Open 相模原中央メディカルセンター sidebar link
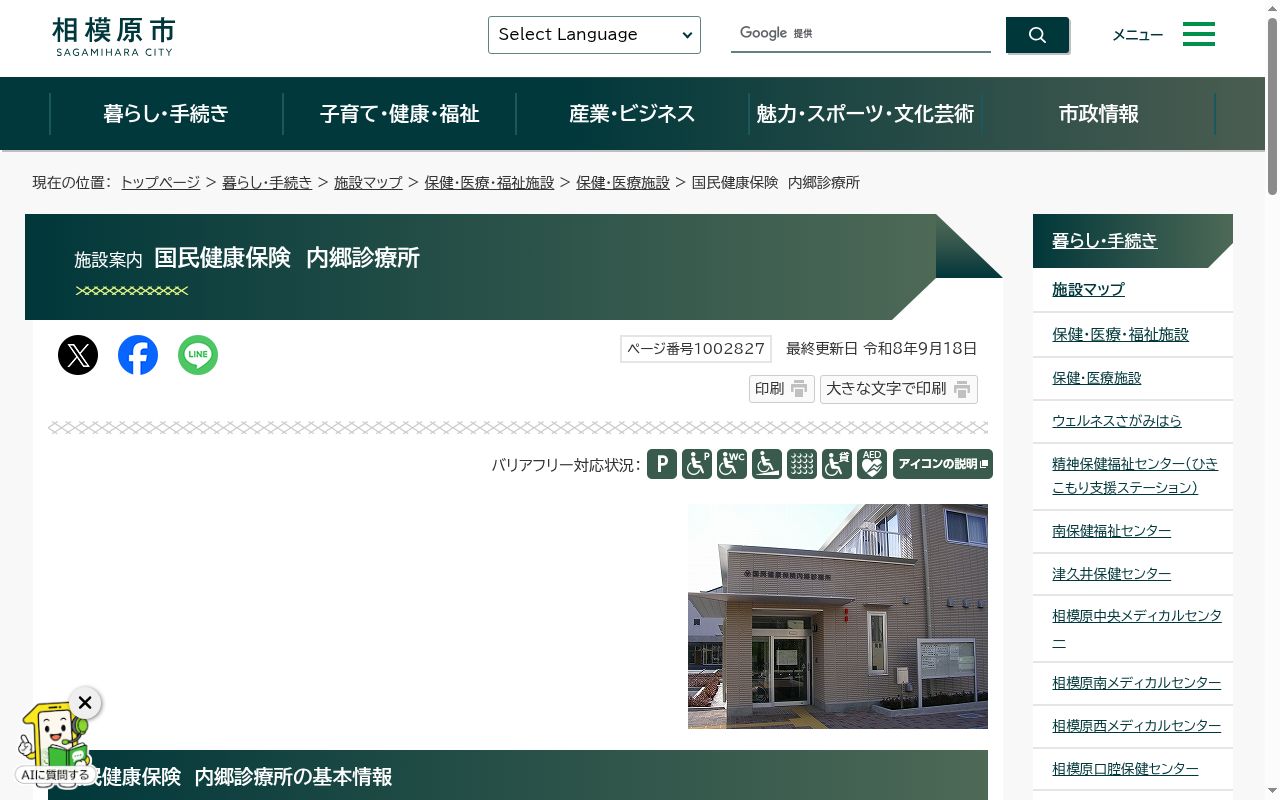This screenshot has width=1280, height=800. click(x=1136, y=628)
